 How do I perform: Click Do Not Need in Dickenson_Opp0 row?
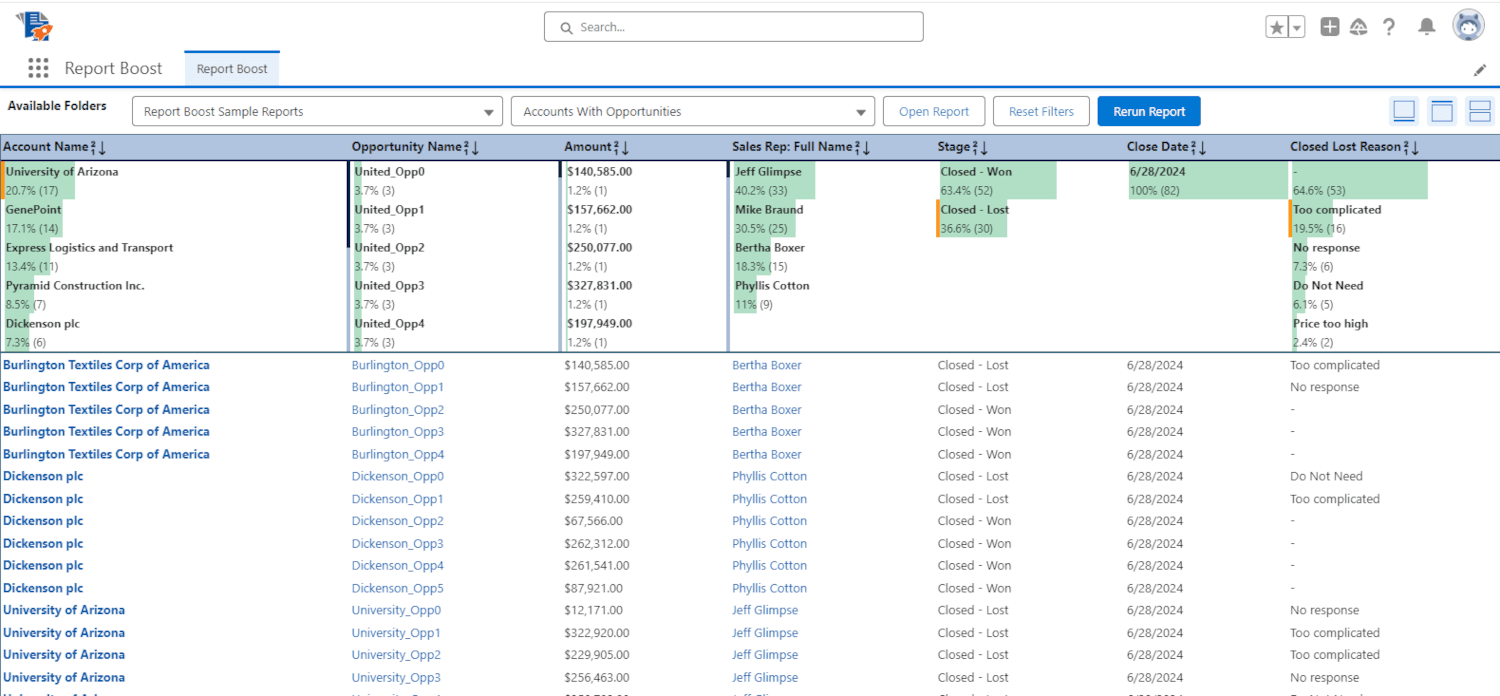1326,476
